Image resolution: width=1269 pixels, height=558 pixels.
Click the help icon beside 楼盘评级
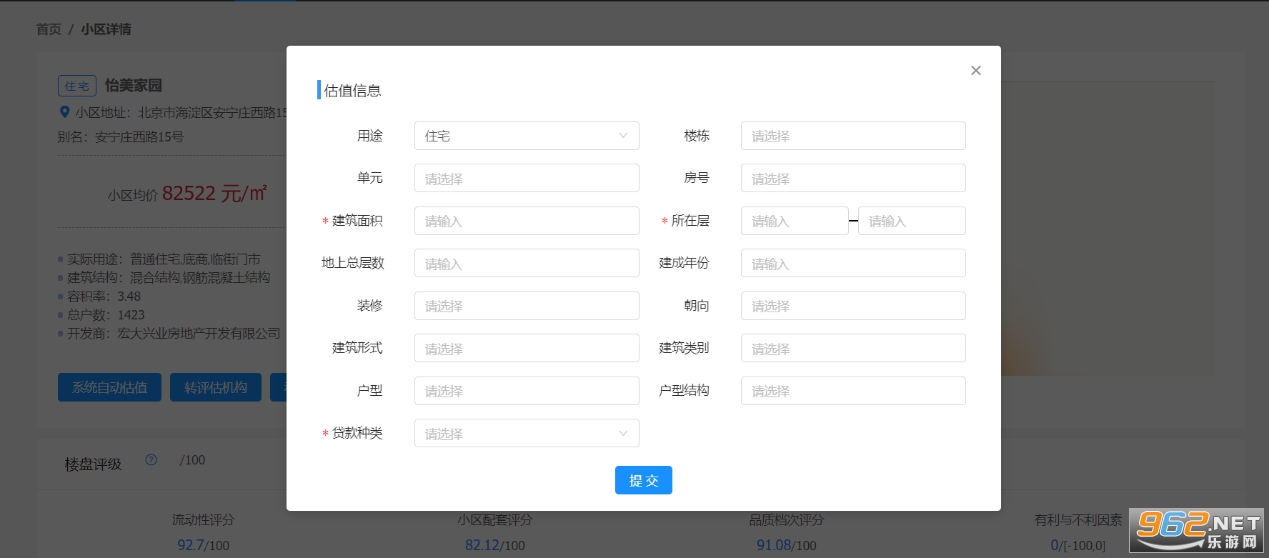(151, 460)
